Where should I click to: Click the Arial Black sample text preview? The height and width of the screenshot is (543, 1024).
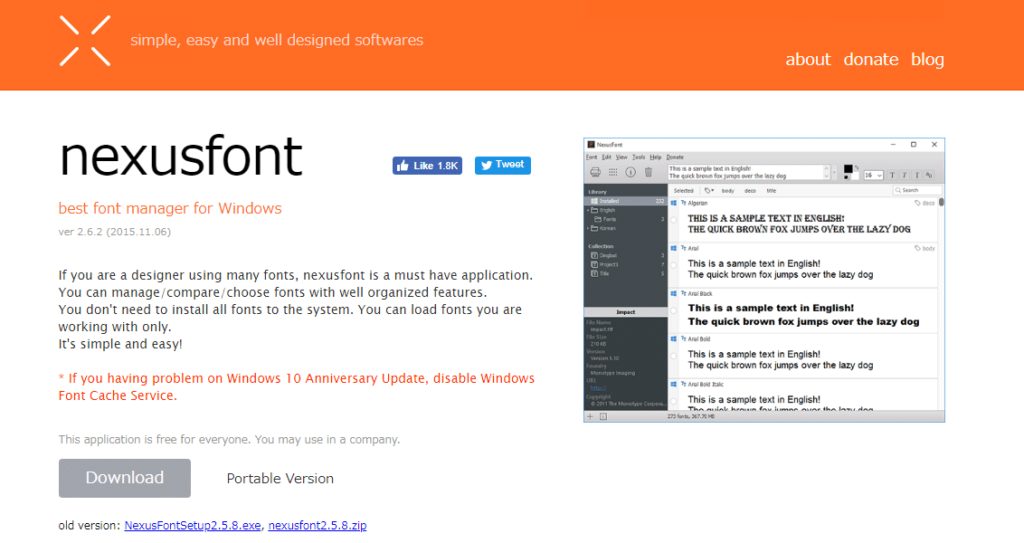[x=803, y=315]
